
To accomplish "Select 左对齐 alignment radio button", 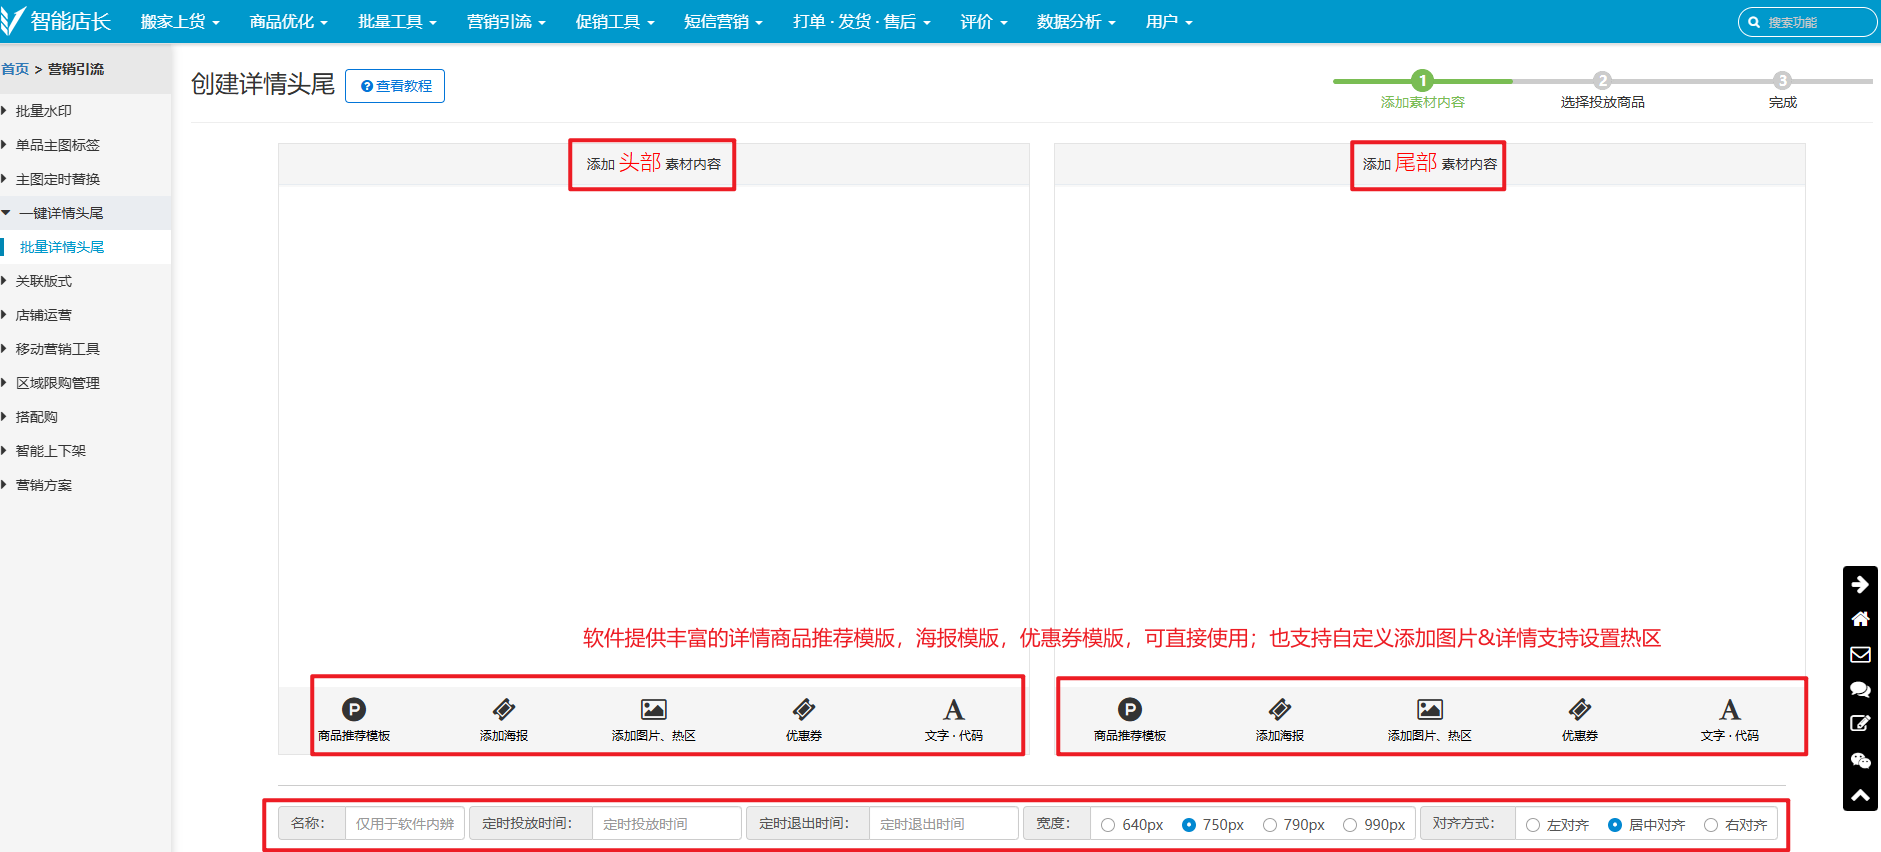I will tap(1533, 825).
